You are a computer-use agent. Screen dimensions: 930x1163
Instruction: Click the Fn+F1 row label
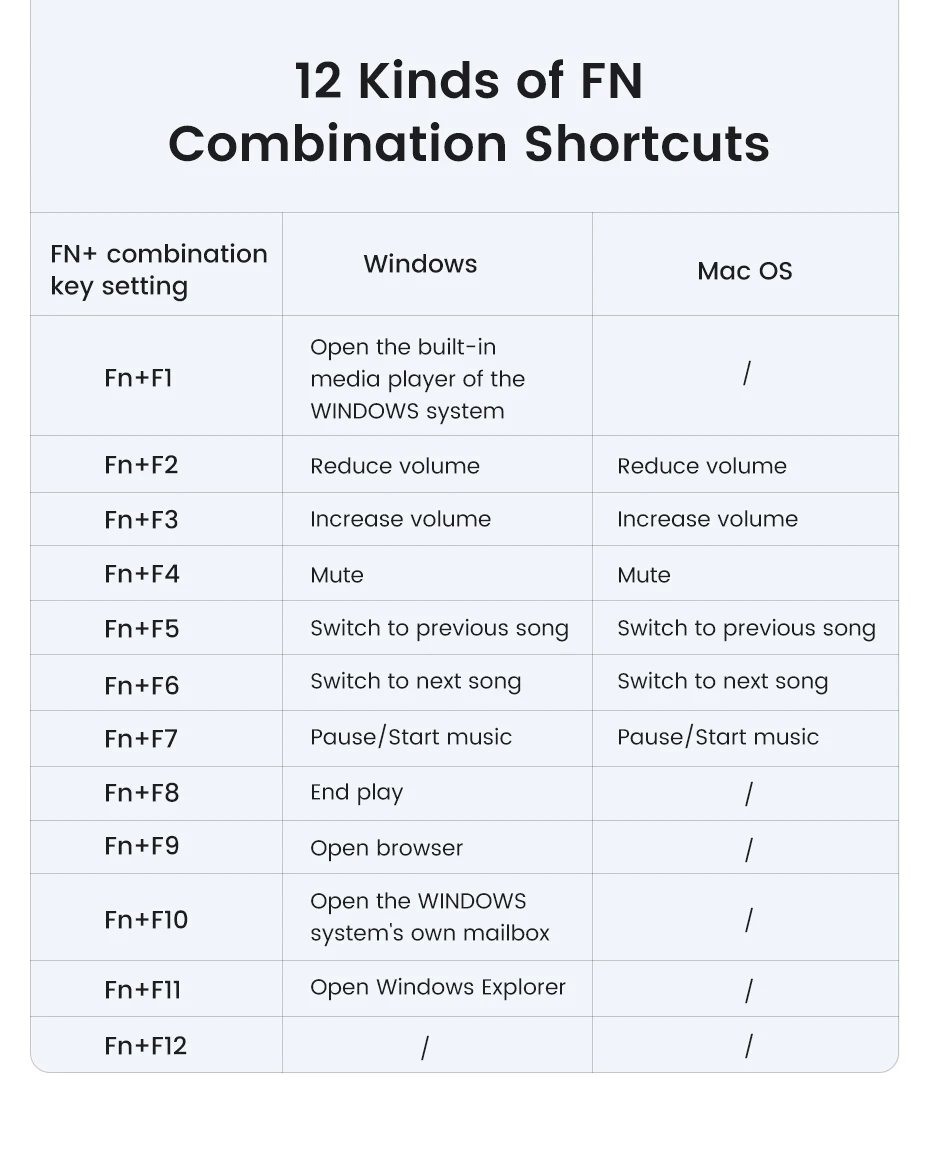[x=138, y=378]
